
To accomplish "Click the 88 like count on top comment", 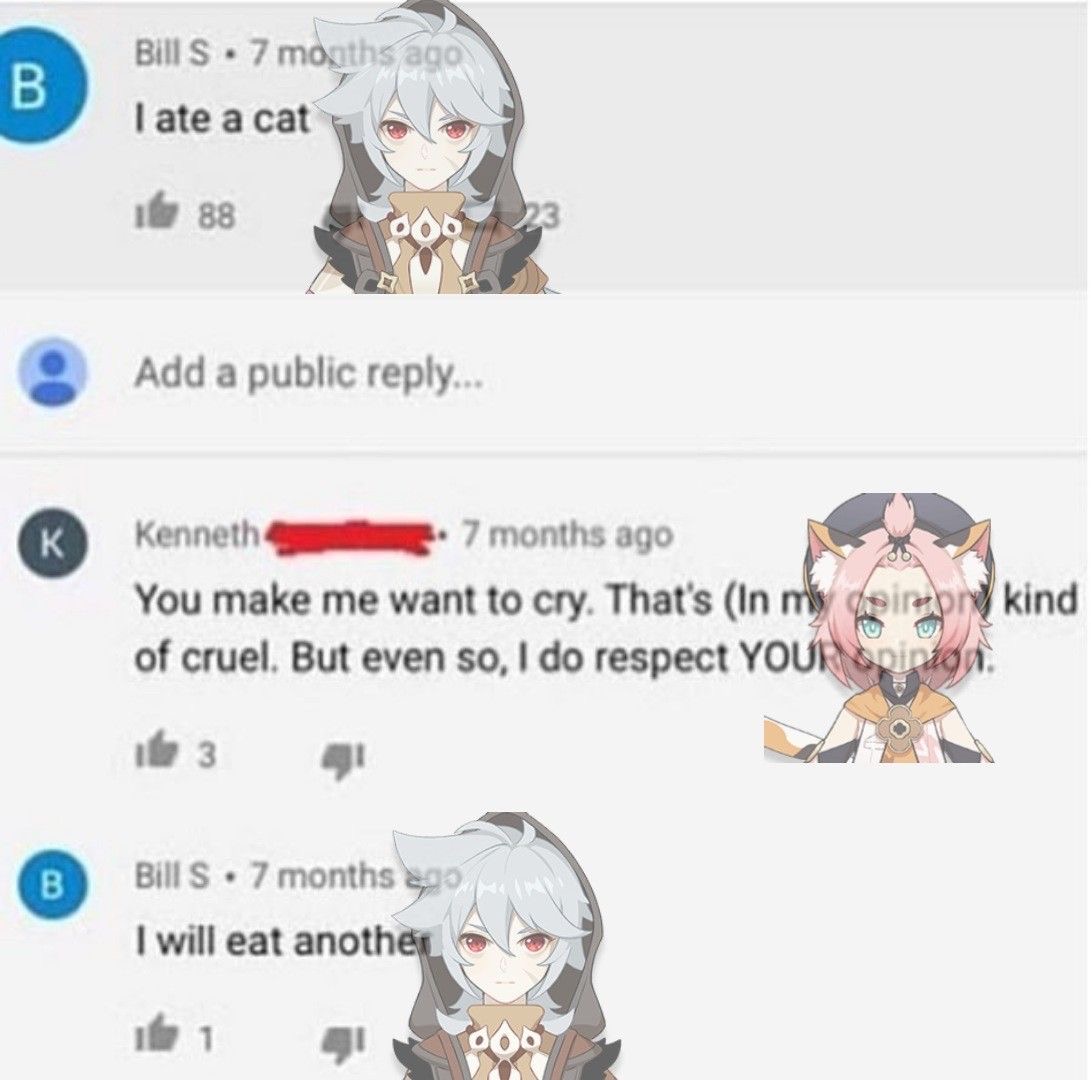I will click(216, 216).
